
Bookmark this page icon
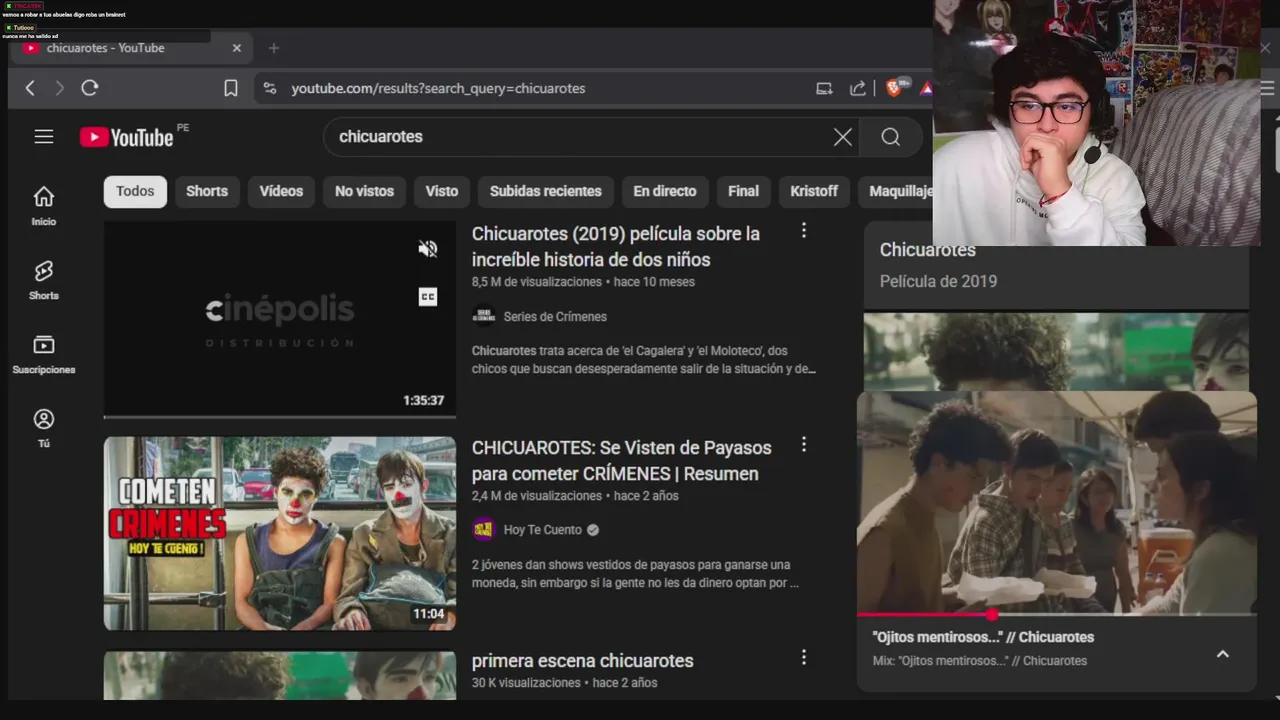[231, 88]
